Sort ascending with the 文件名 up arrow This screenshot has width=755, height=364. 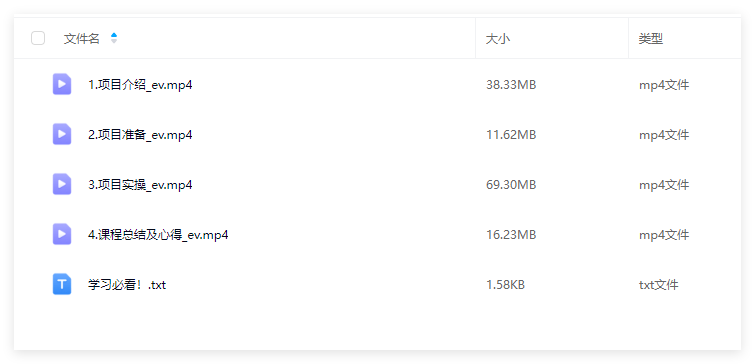[x=114, y=35]
